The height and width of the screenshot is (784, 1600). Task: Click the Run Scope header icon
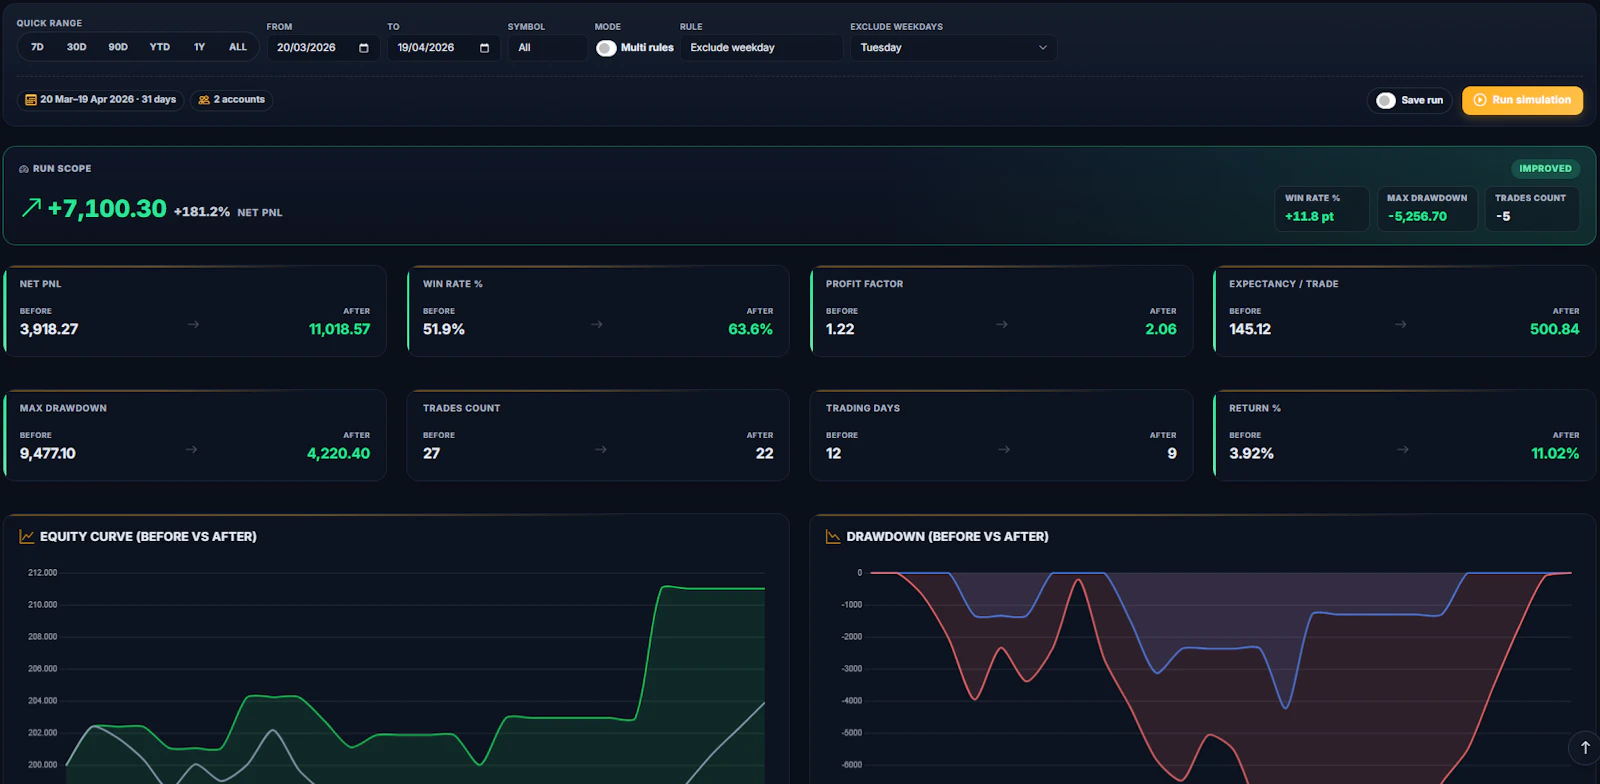point(24,169)
